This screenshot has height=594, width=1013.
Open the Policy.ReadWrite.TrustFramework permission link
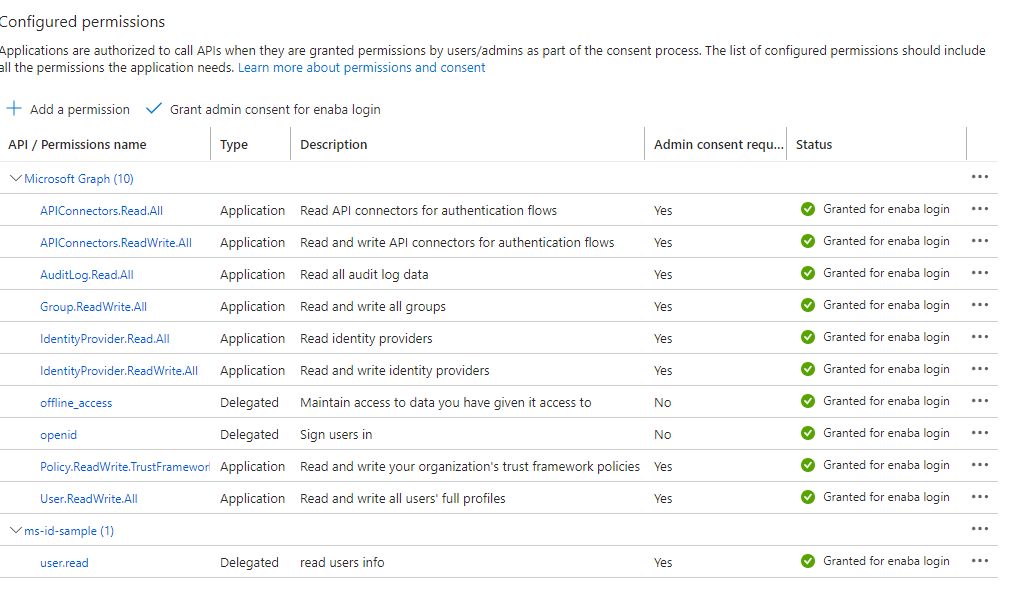(125, 467)
